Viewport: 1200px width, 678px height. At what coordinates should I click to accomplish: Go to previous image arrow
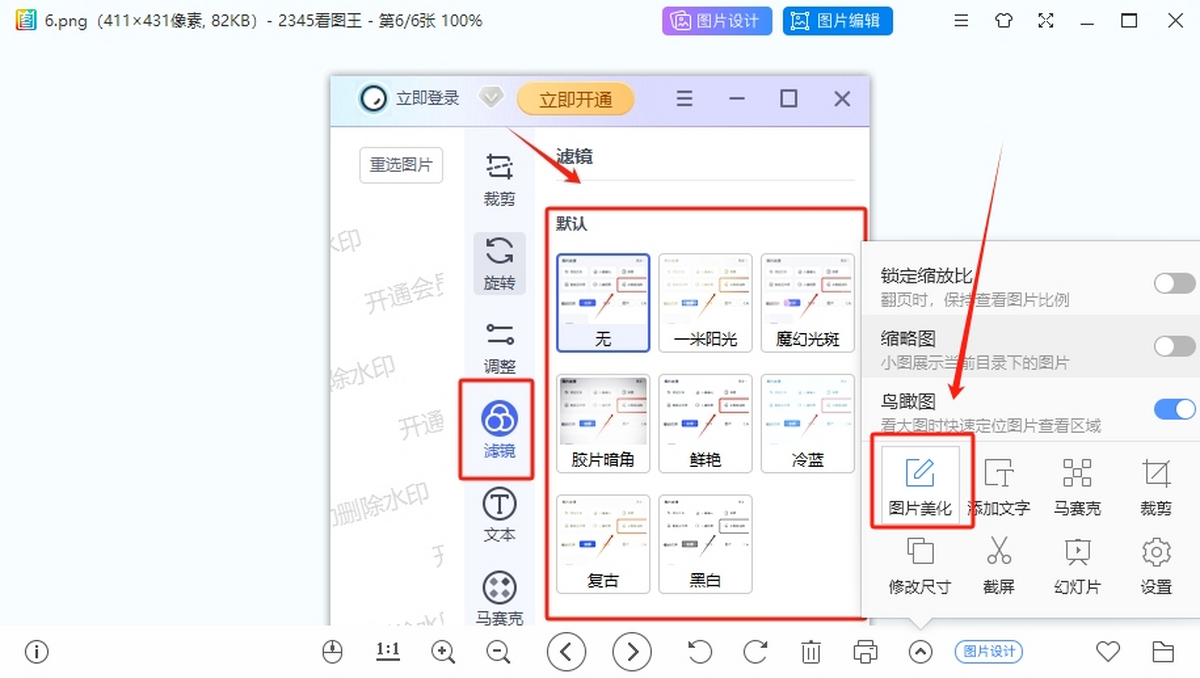coord(567,652)
